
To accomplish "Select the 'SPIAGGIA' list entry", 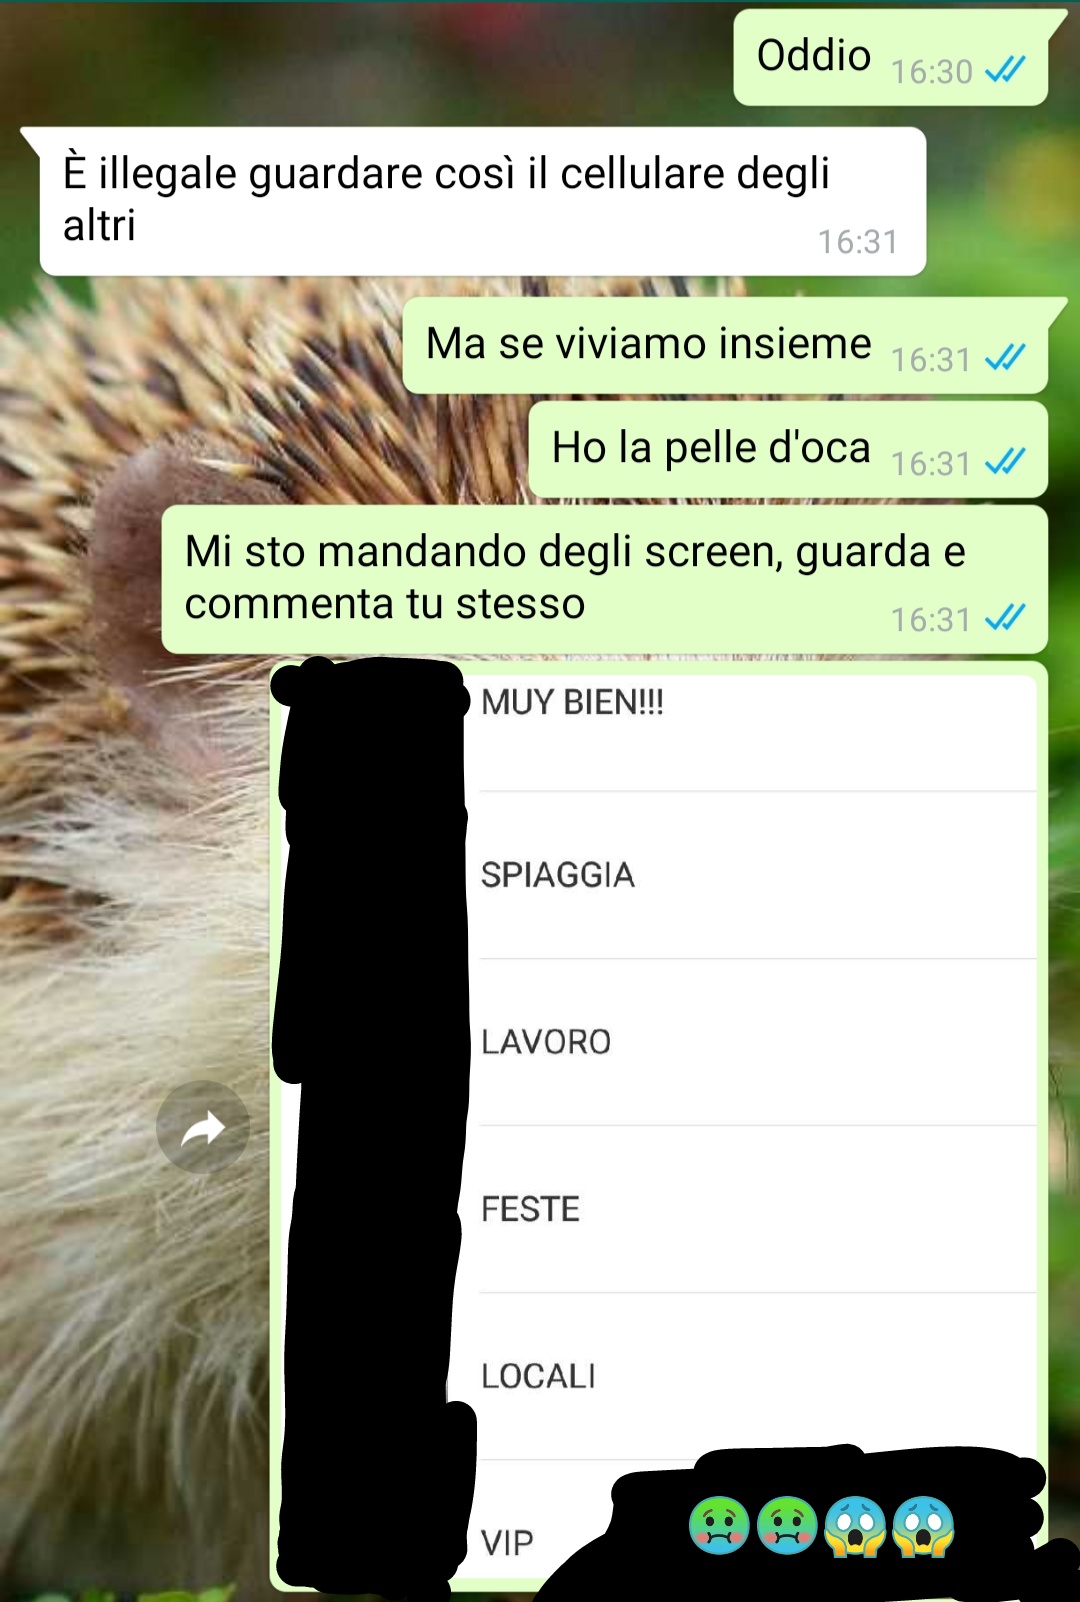I will click(757, 875).
